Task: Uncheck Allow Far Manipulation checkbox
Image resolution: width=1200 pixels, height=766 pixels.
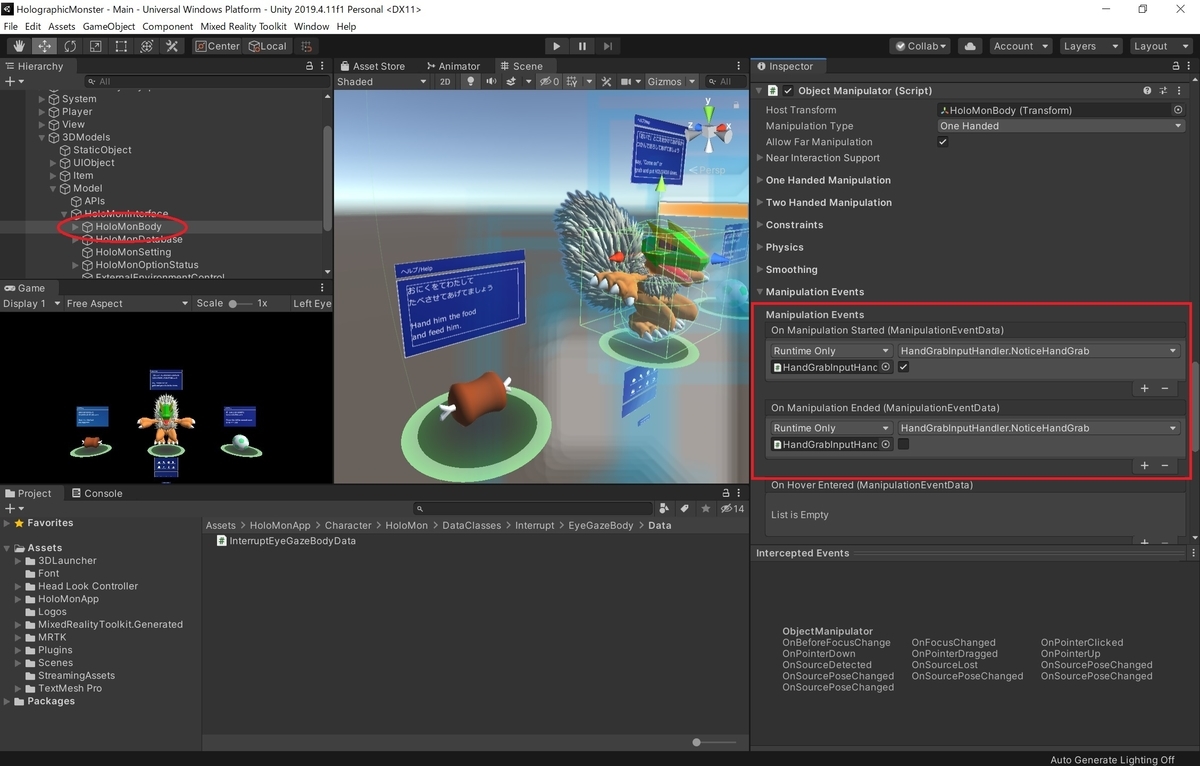Action: coord(942,142)
